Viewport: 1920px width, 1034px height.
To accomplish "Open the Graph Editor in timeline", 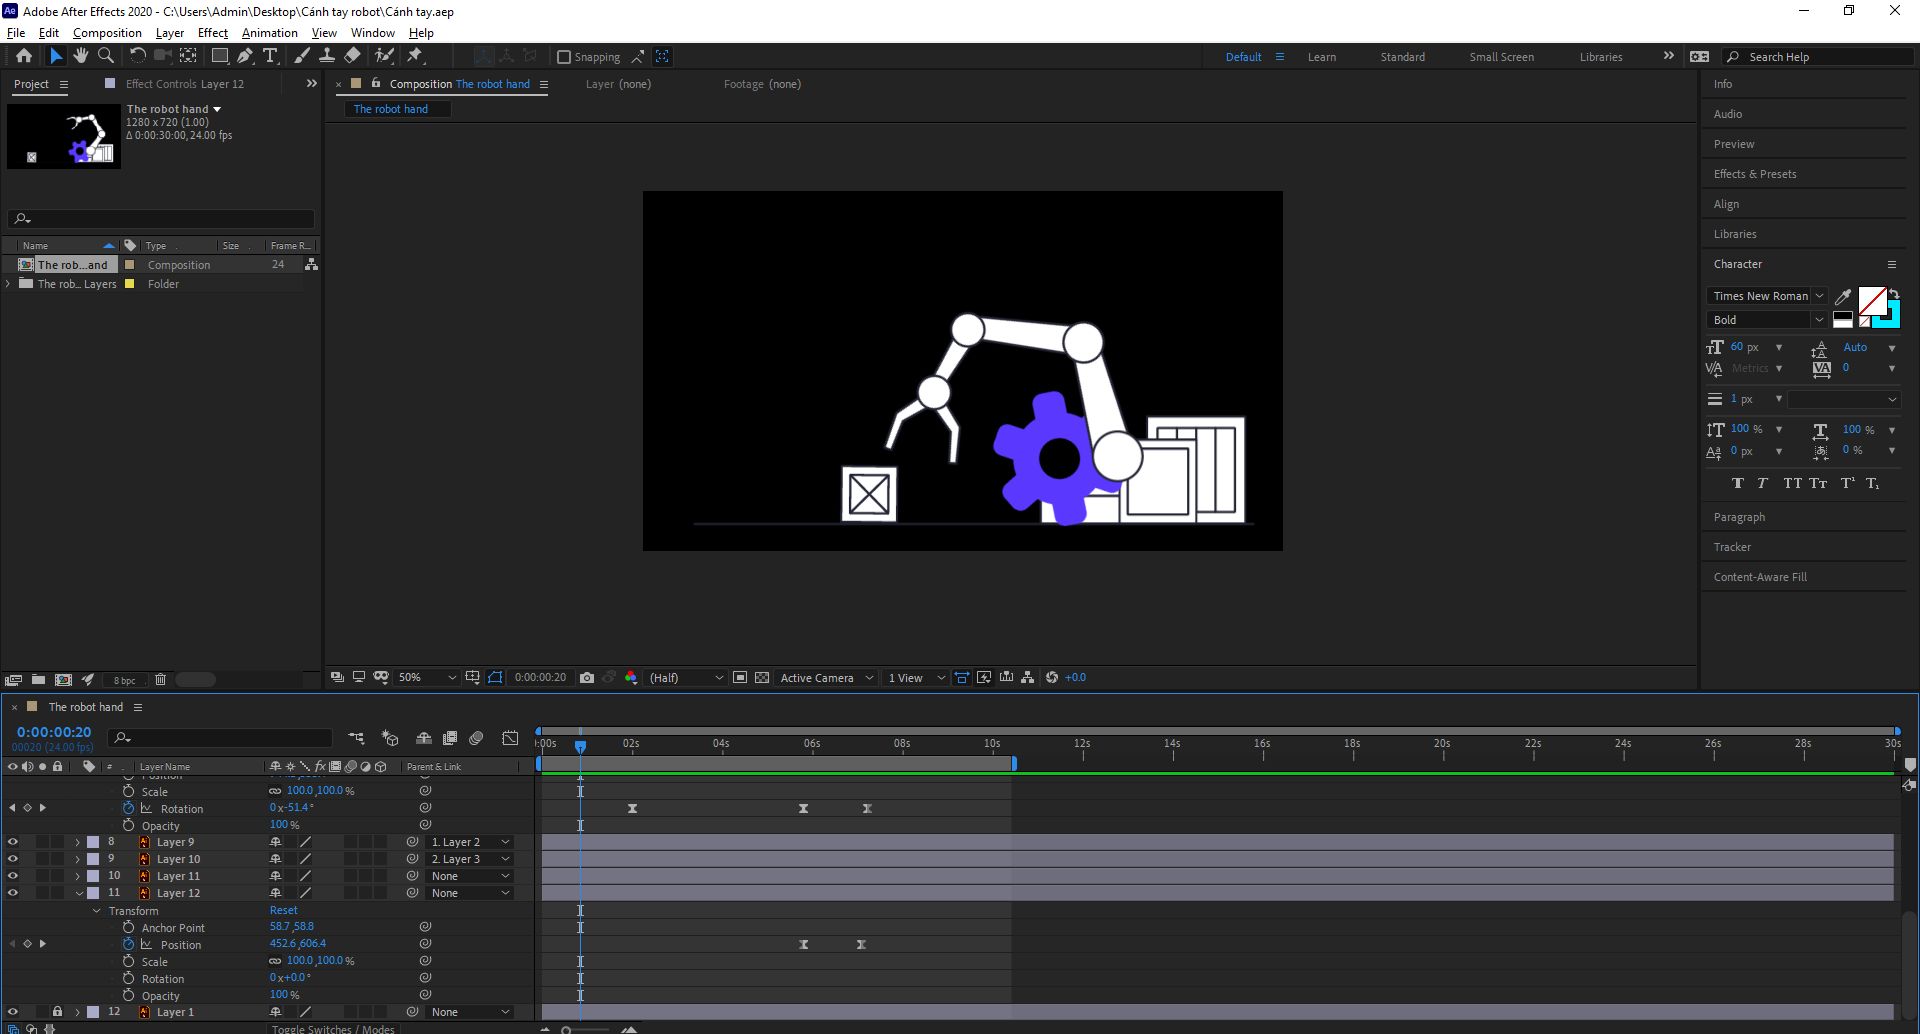I will pos(510,738).
